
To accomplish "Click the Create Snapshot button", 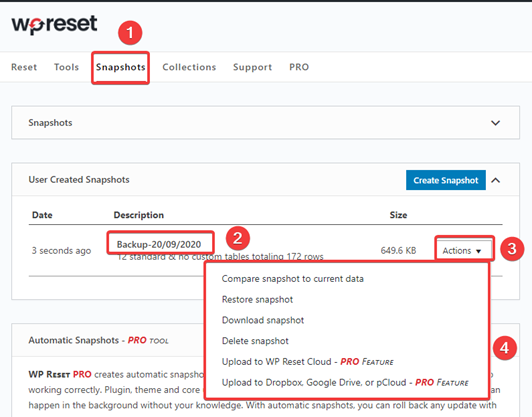I will click(x=445, y=180).
